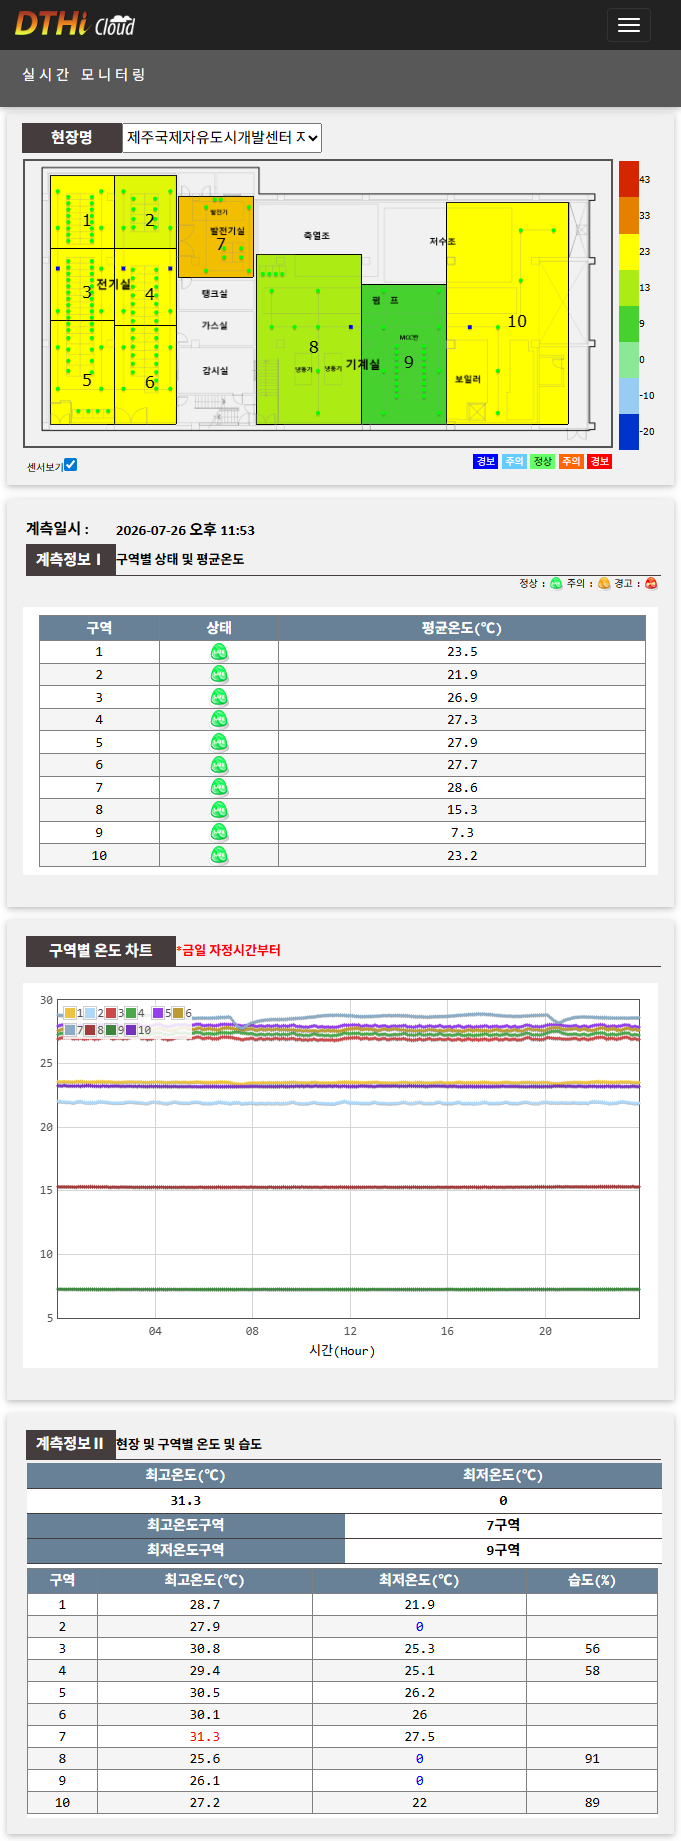Click zone 8 status icon in table
Screen dimensions: 681x1841
pos(219,810)
